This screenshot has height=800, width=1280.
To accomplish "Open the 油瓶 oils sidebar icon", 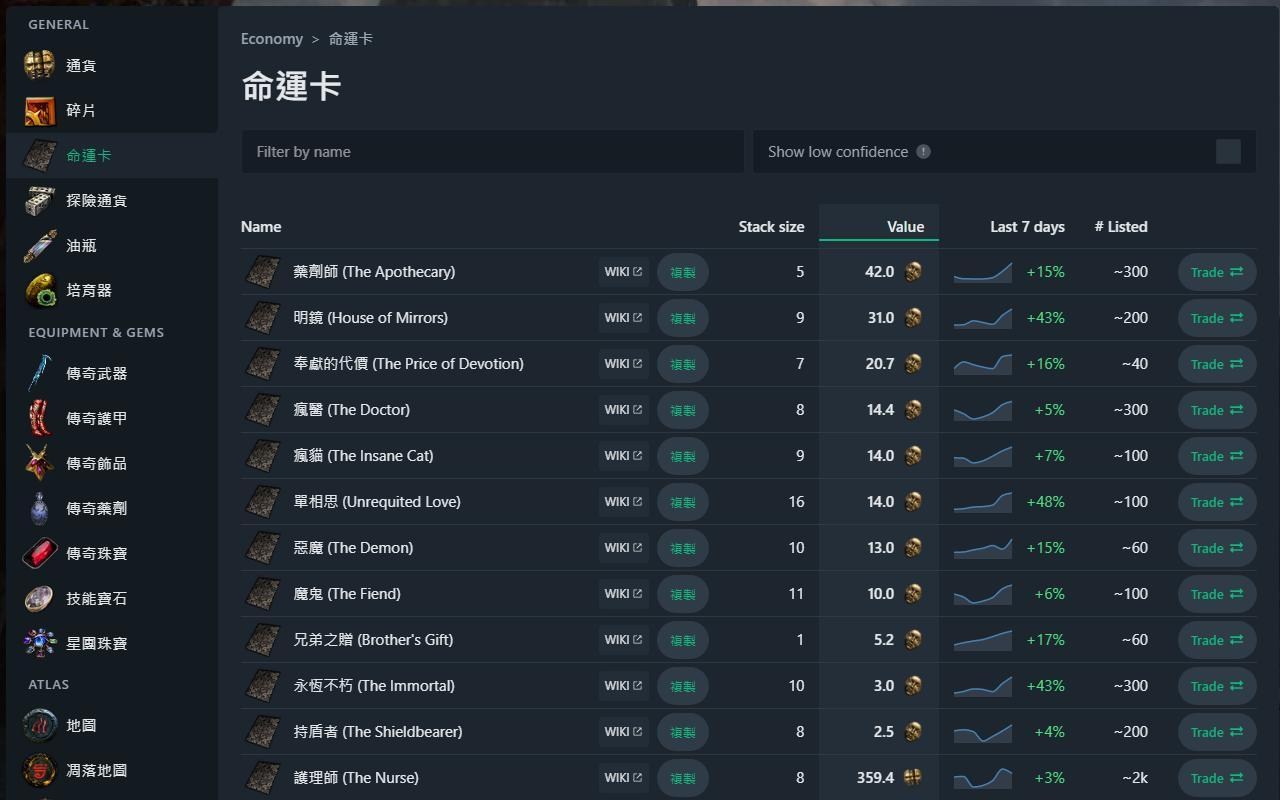I will (40, 246).
